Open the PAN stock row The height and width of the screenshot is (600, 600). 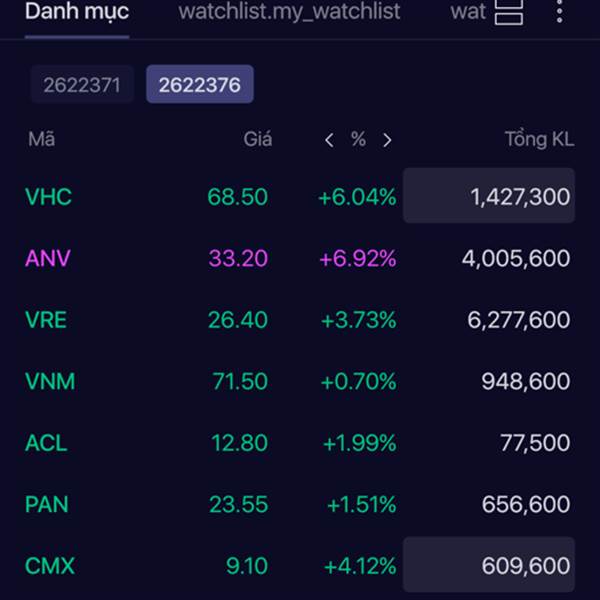pyautogui.click(x=300, y=504)
